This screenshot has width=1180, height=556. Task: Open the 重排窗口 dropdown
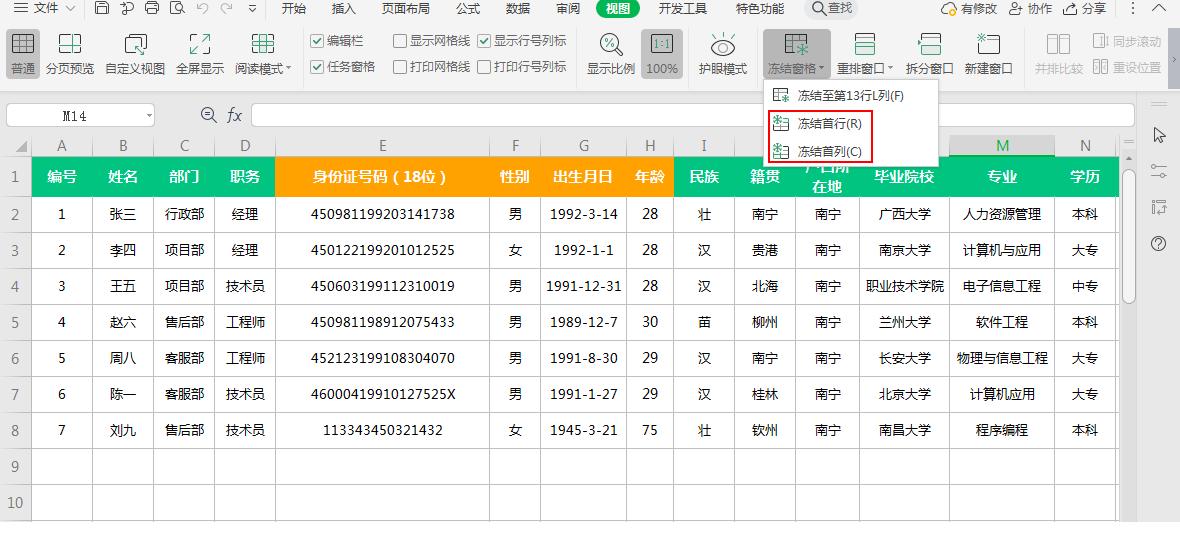[866, 69]
